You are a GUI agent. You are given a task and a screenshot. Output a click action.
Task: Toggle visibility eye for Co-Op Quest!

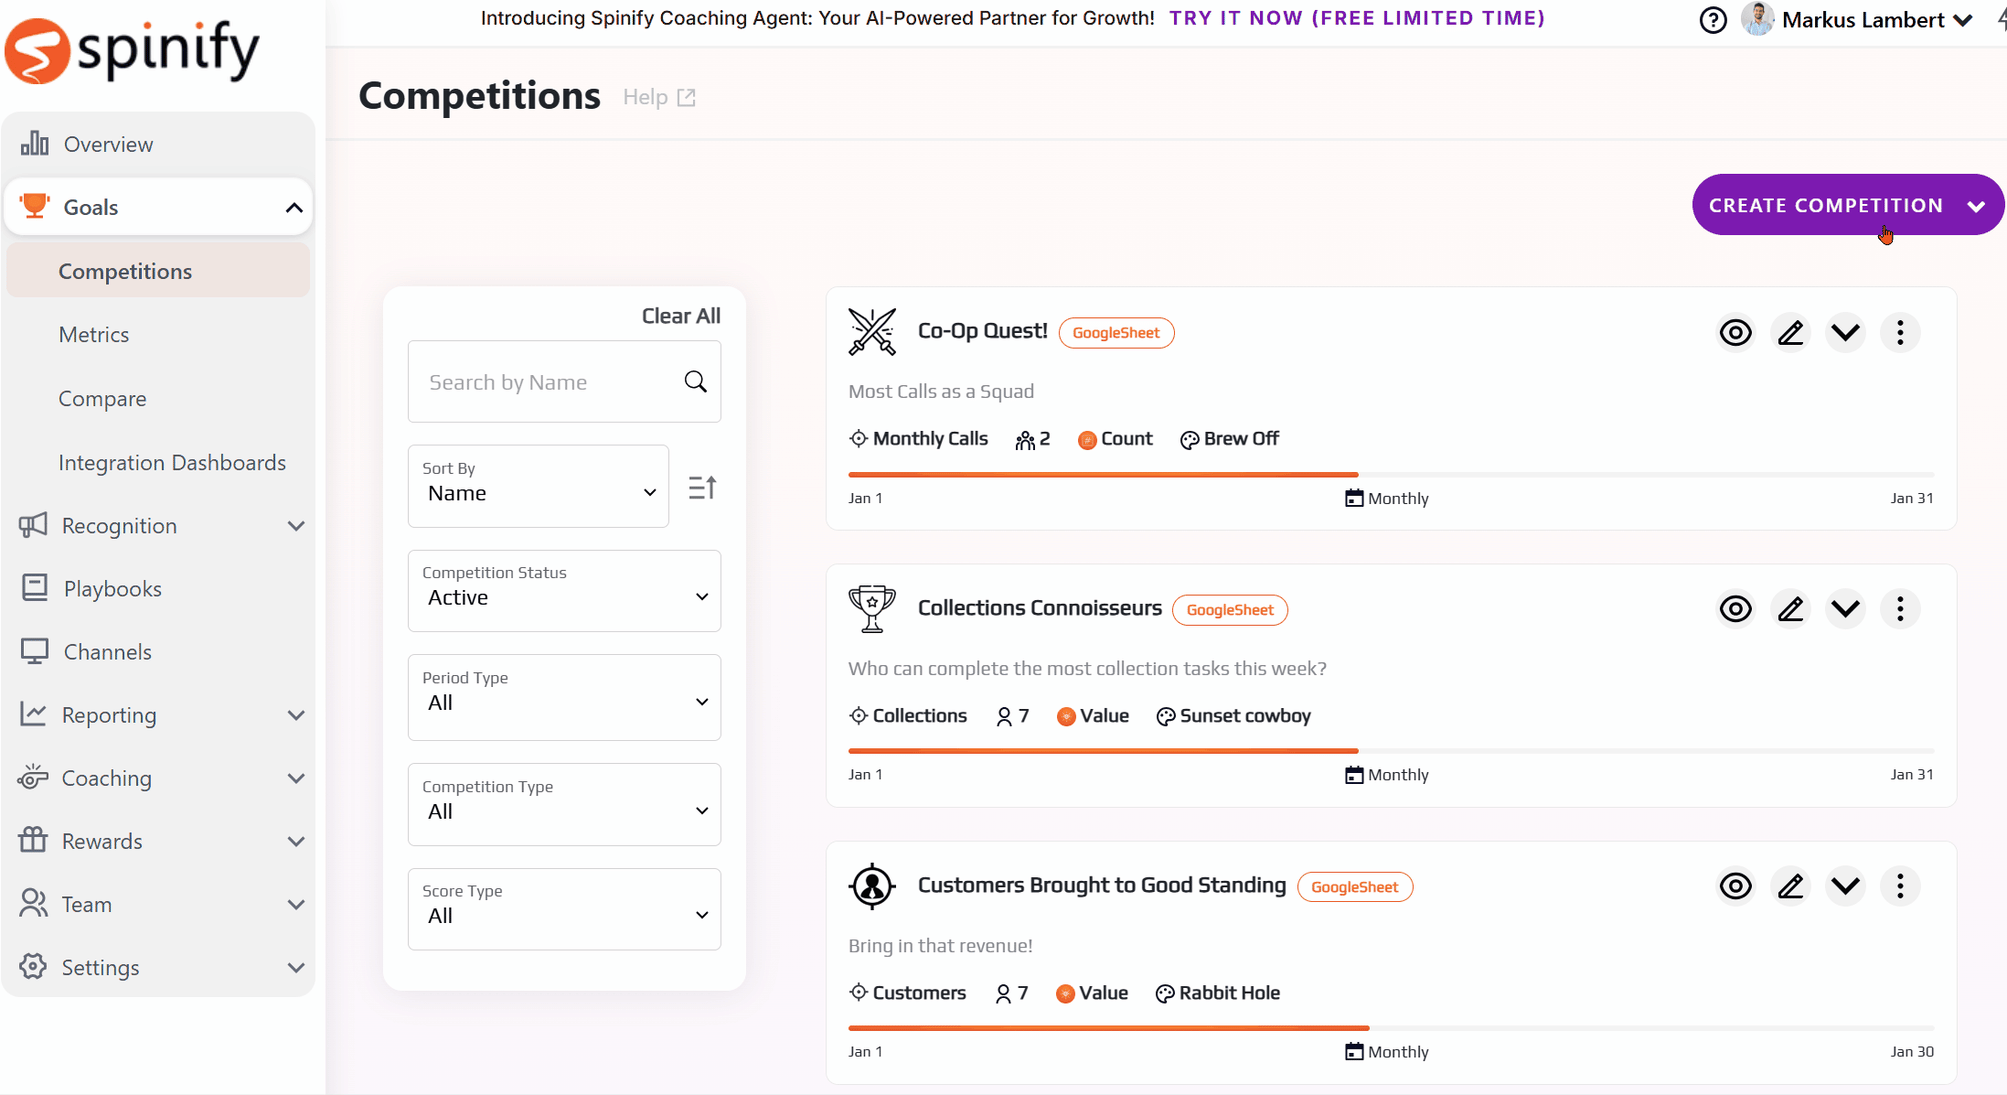[x=1735, y=332]
